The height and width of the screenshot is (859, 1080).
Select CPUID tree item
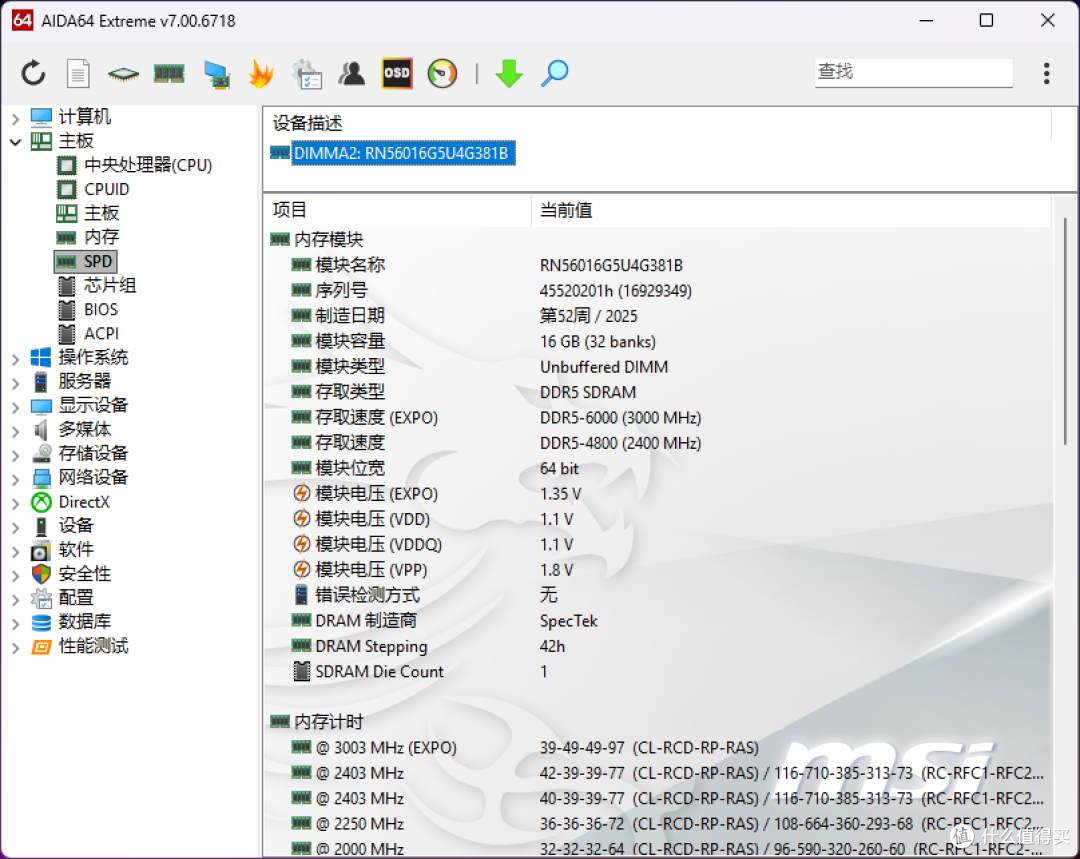pyautogui.click(x=93, y=189)
